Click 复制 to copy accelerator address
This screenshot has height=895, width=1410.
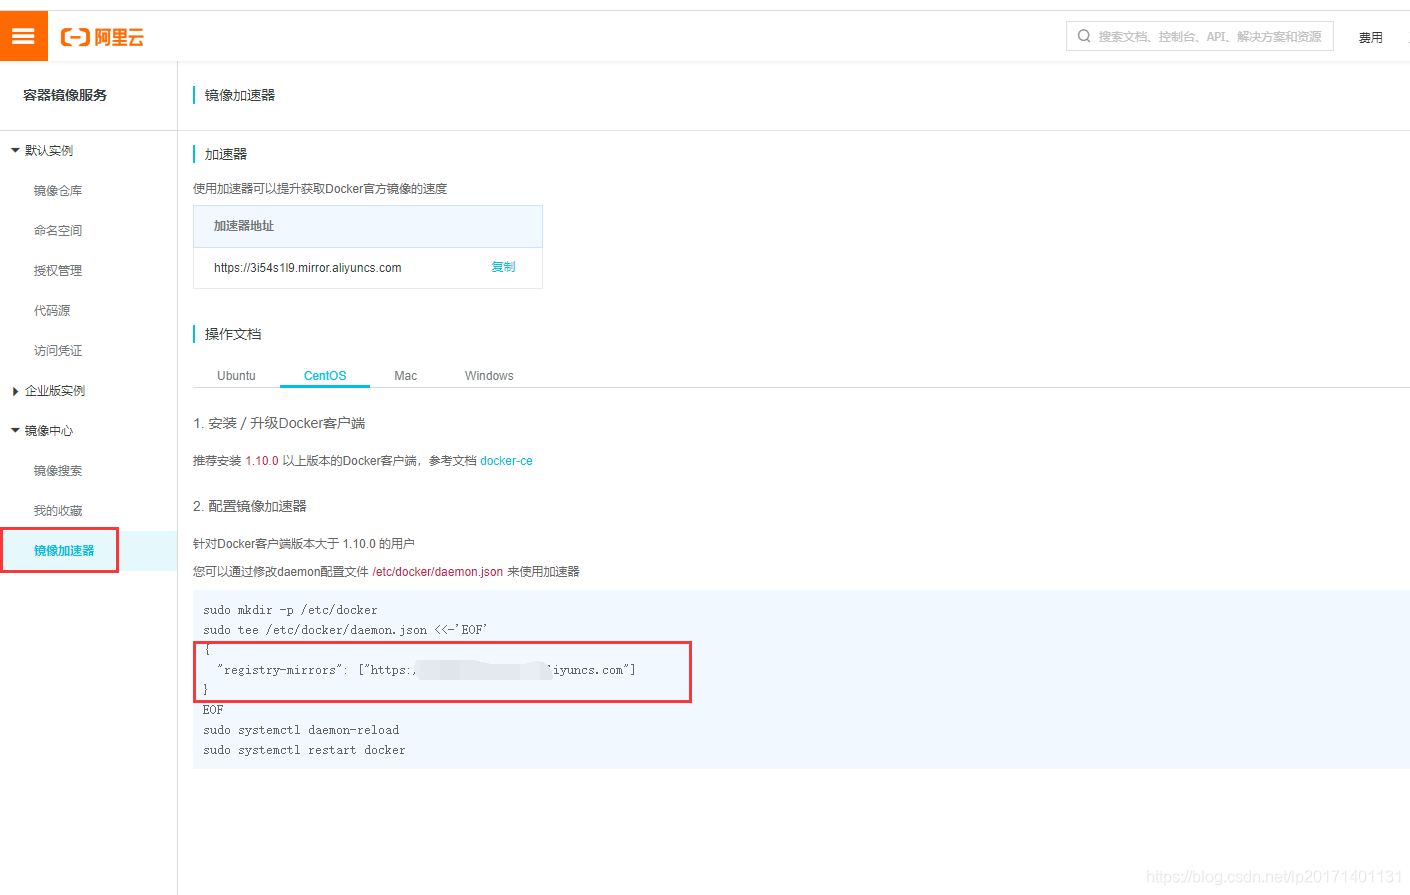pos(504,267)
